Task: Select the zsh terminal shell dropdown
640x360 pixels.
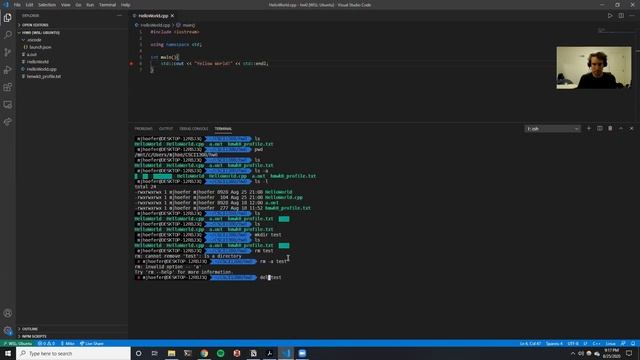Action: click(x=552, y=129)
